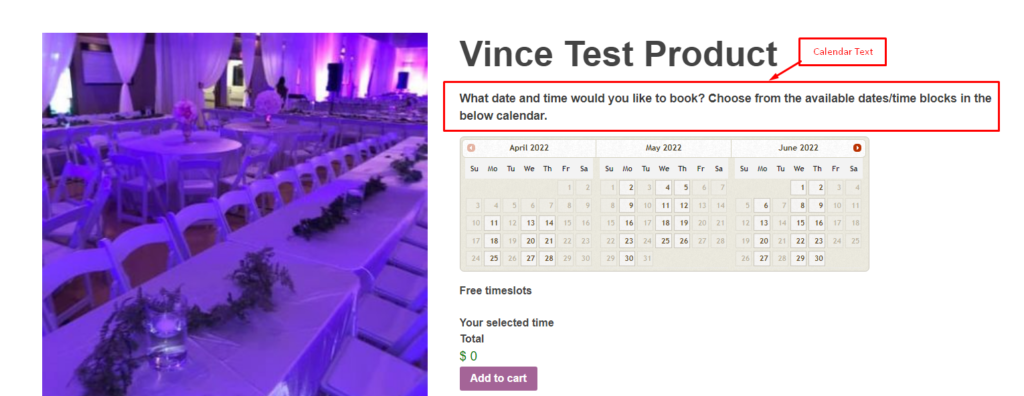Select June 1 in calendar
Screen dimensions: 1024x396
(799, 188)
